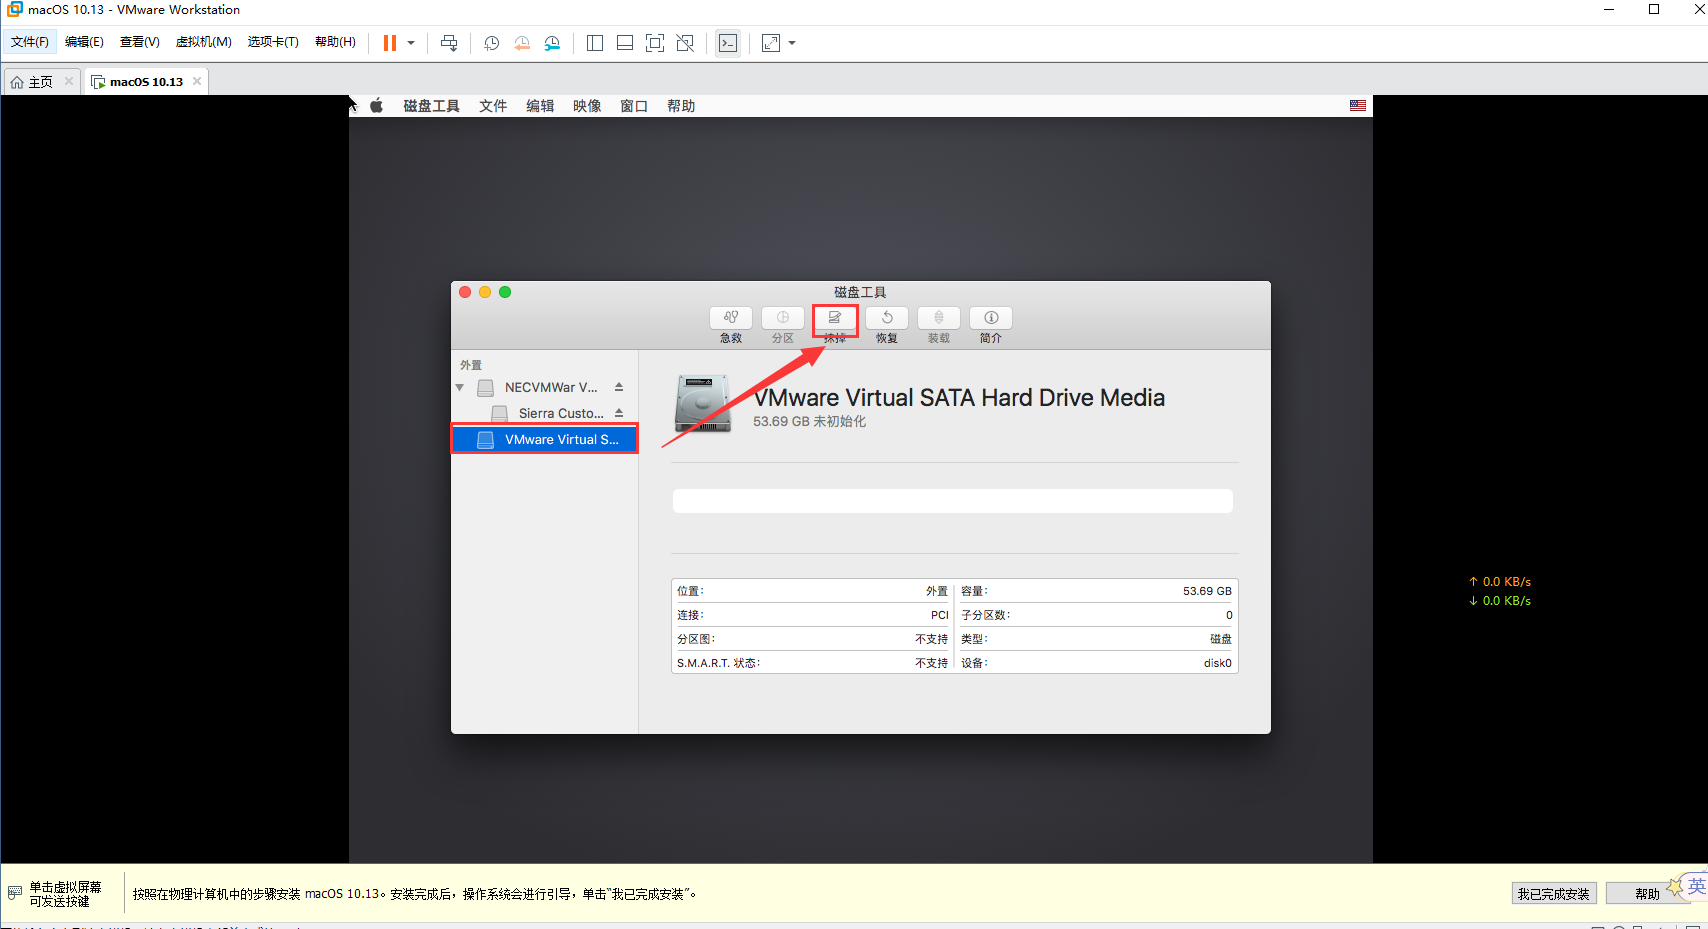Screen dimensions: 1708x929
Task: Open the 磁盘工具 application menu
Action: [431, 106]
